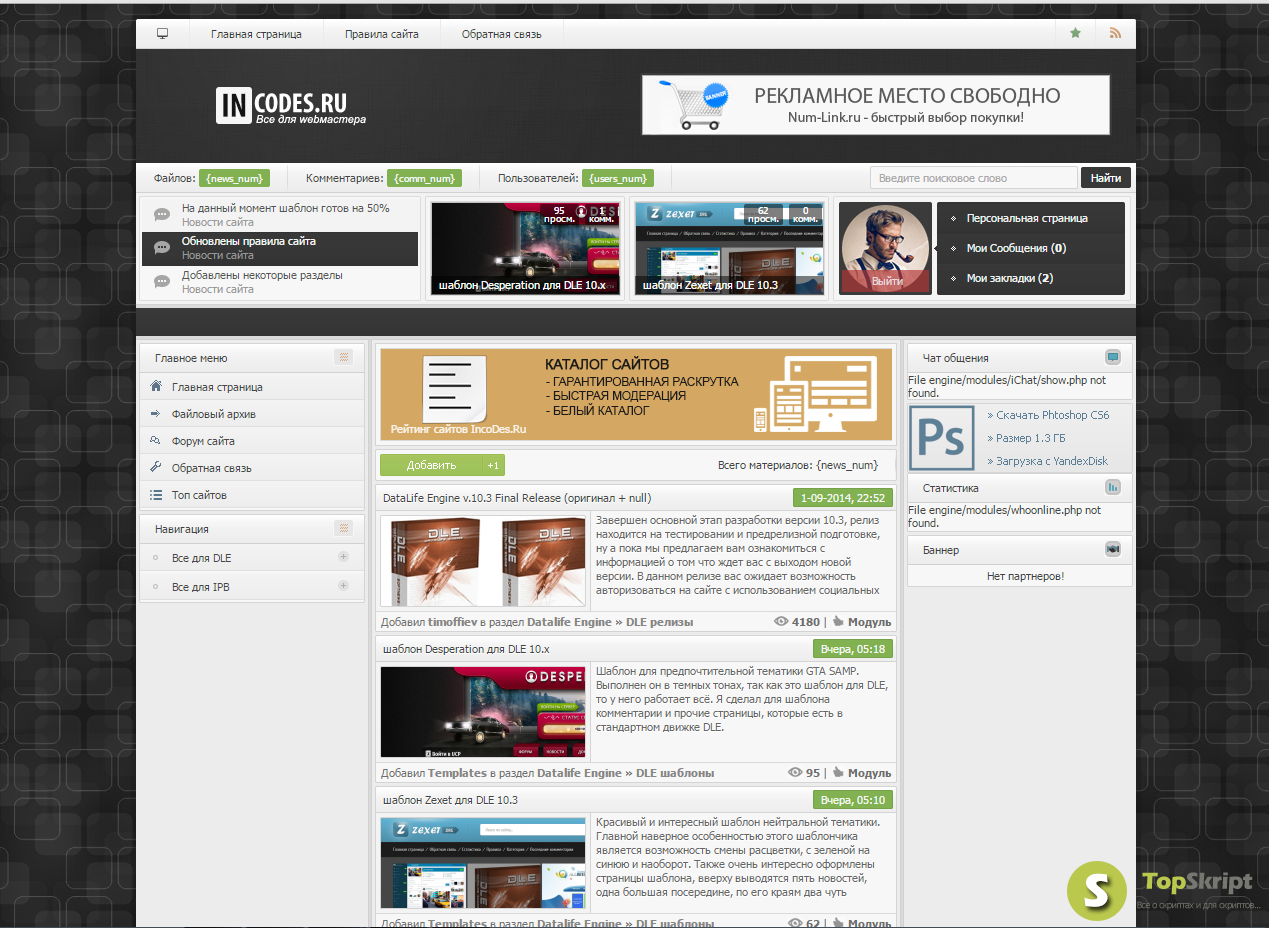Open шаблон Zexet для DLE 10.3 post title
The height and width of the screenshot is (928, 1269).
coord(450,800)
